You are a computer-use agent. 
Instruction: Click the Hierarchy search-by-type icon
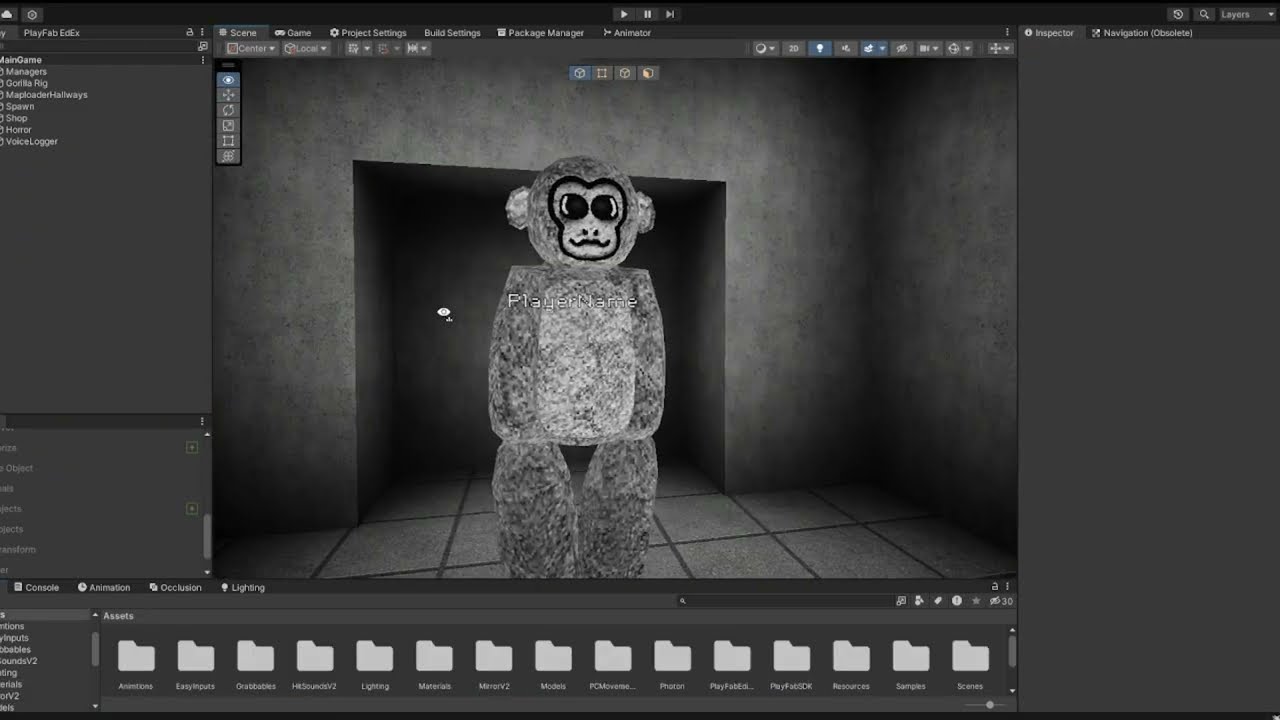click(x=203, y=46)
